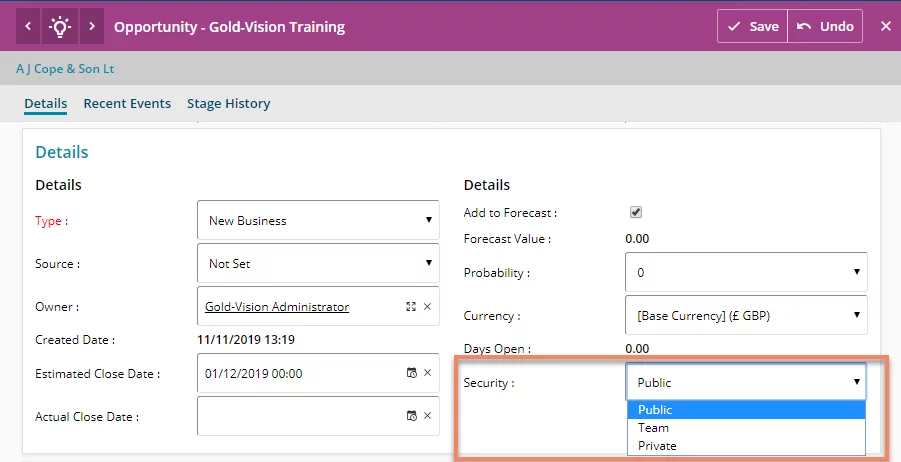Screen dimensions: 901x462
Task: Close the opportunity window
Action: pyautogui.click(x=885, y=26)
